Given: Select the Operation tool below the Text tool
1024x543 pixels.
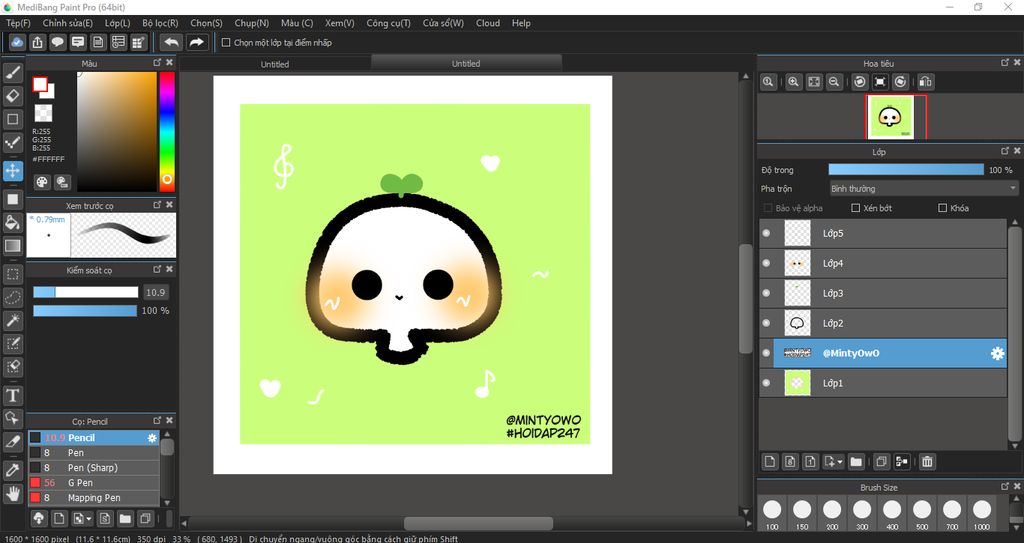Looking at the screenshot, I should tap(12, 418).
